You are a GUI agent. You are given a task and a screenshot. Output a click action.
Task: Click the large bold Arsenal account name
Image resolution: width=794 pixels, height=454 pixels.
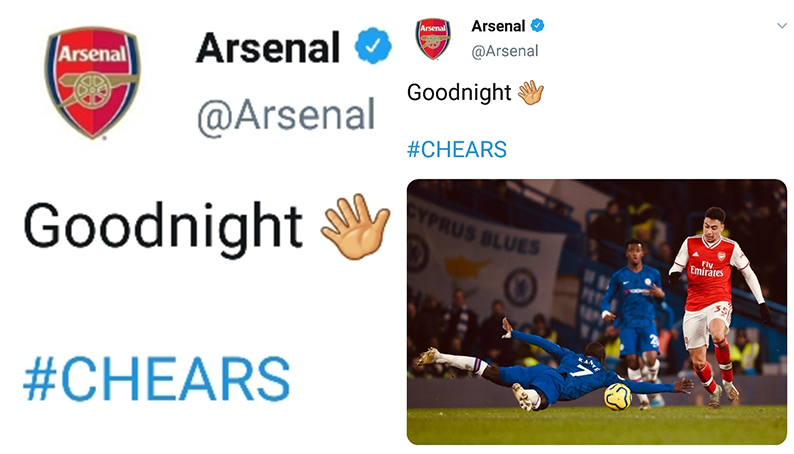tap(268, 48)
